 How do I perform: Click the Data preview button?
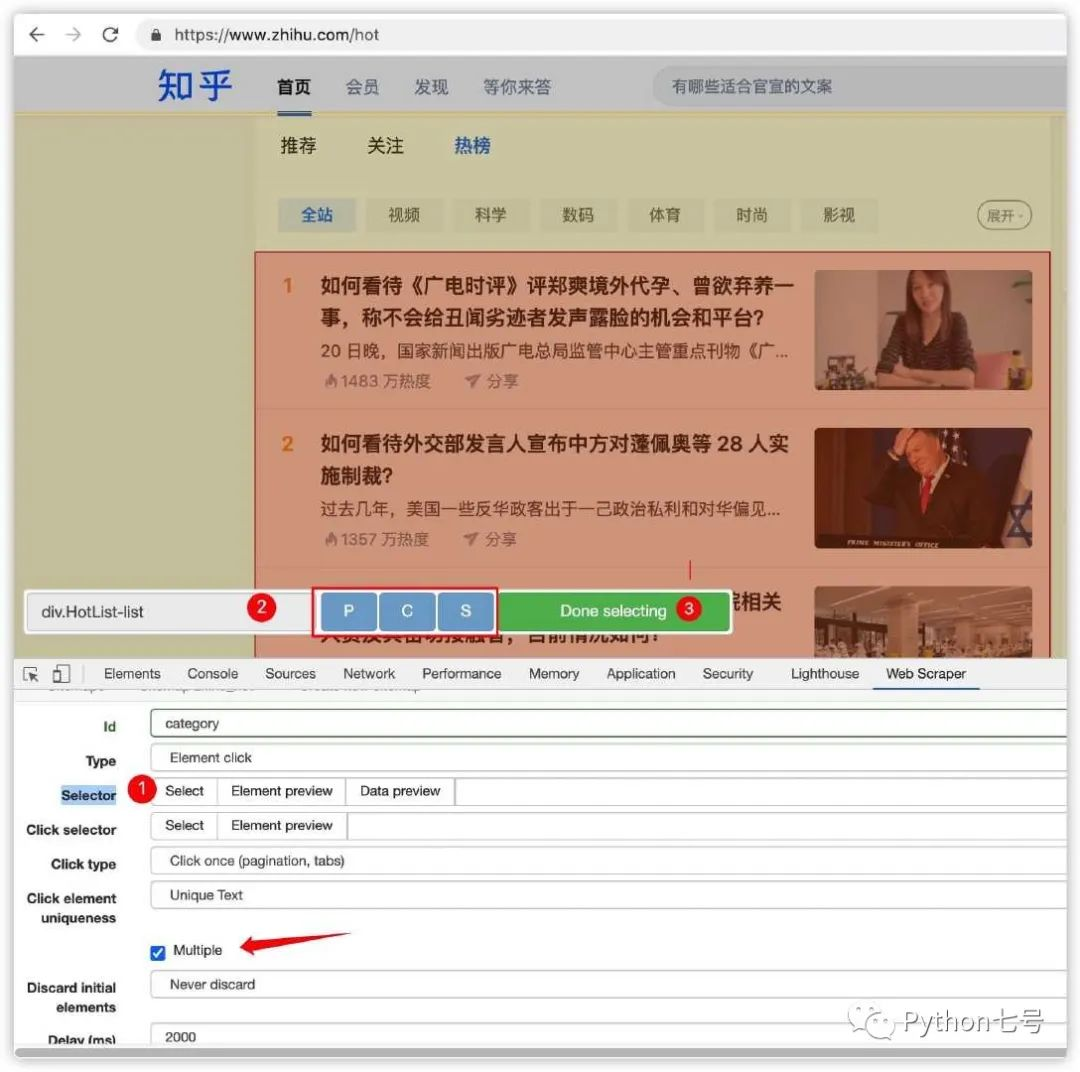coord(400,791)
